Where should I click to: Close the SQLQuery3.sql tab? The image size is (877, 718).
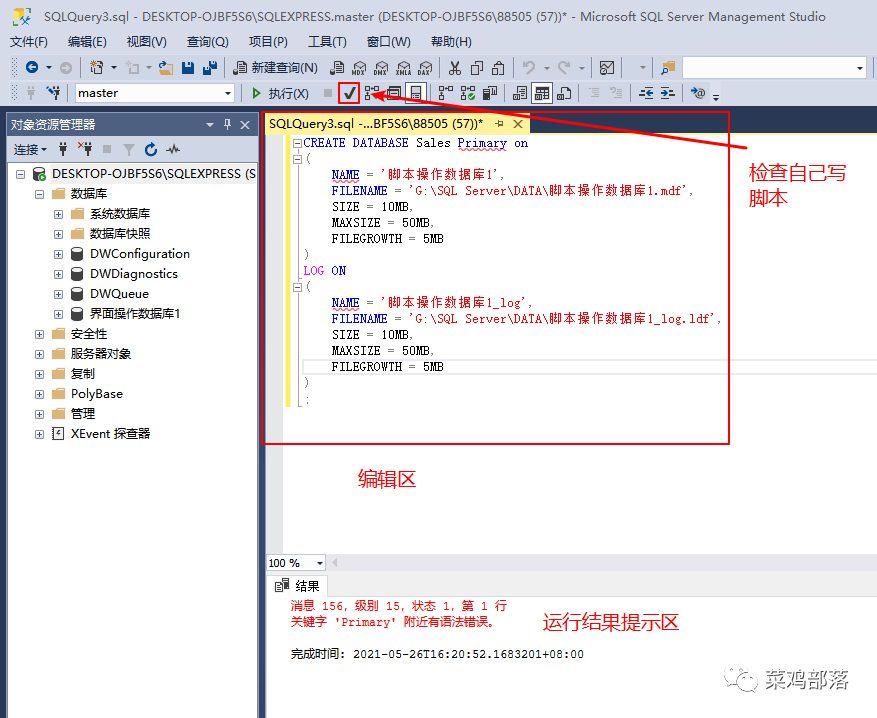518,124
